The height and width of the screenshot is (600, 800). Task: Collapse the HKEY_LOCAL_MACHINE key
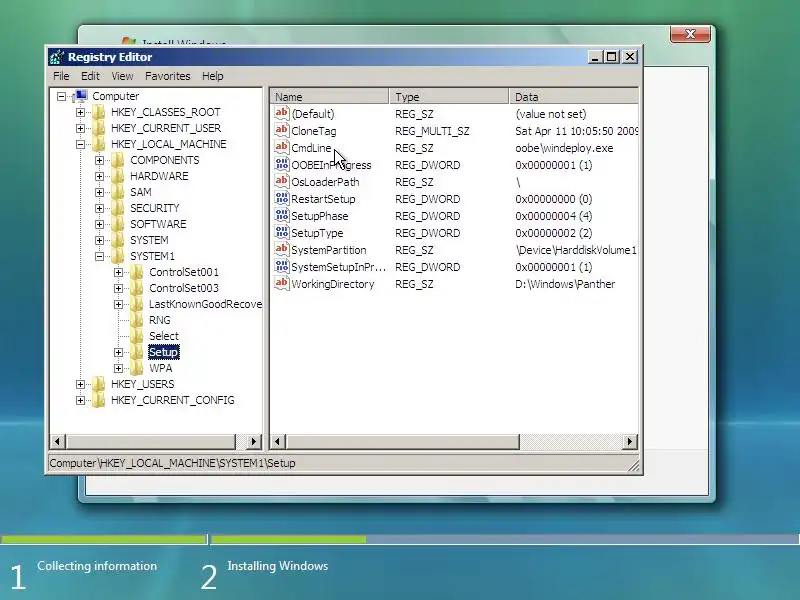(x=81, y=144)
